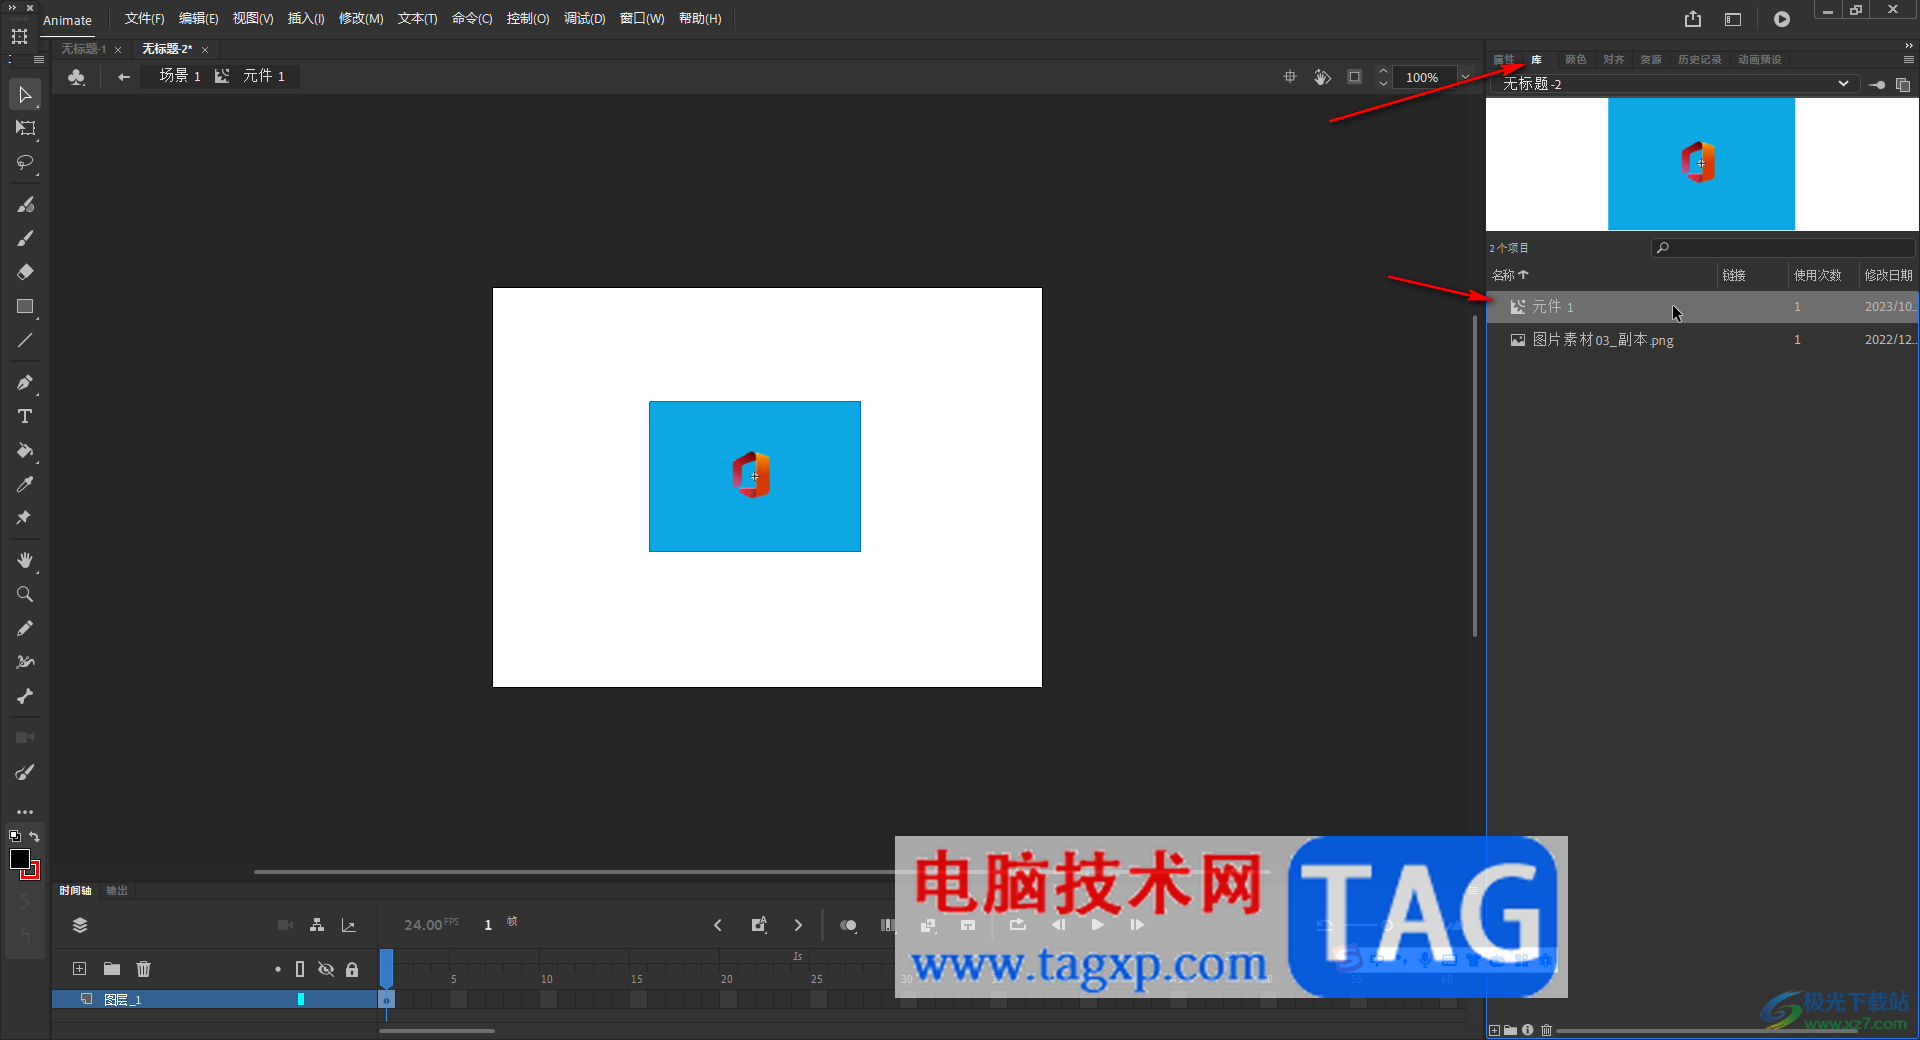The height and width of the screenshot is (1040, 1920).
Task: Toggle the view-only-active-layer stack icon
Action: point(80,925)
